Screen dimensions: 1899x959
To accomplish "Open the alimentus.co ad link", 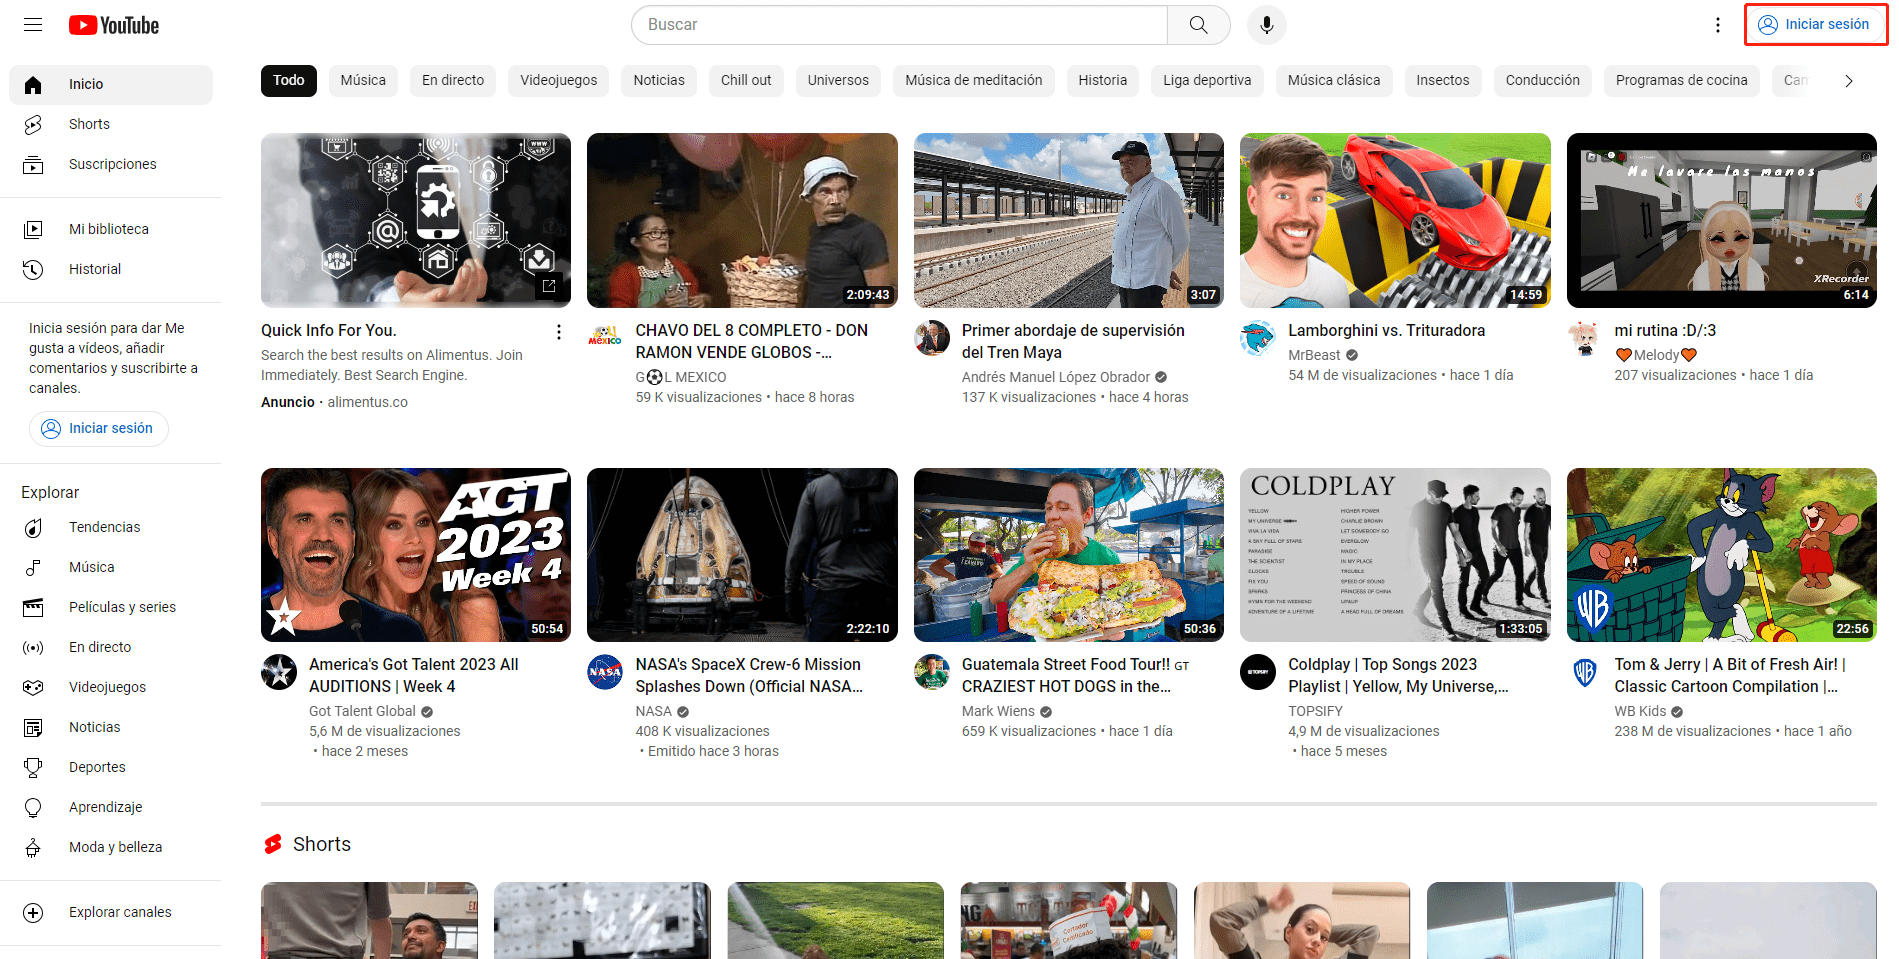I will pyautogui.click(x=367, y=402).
